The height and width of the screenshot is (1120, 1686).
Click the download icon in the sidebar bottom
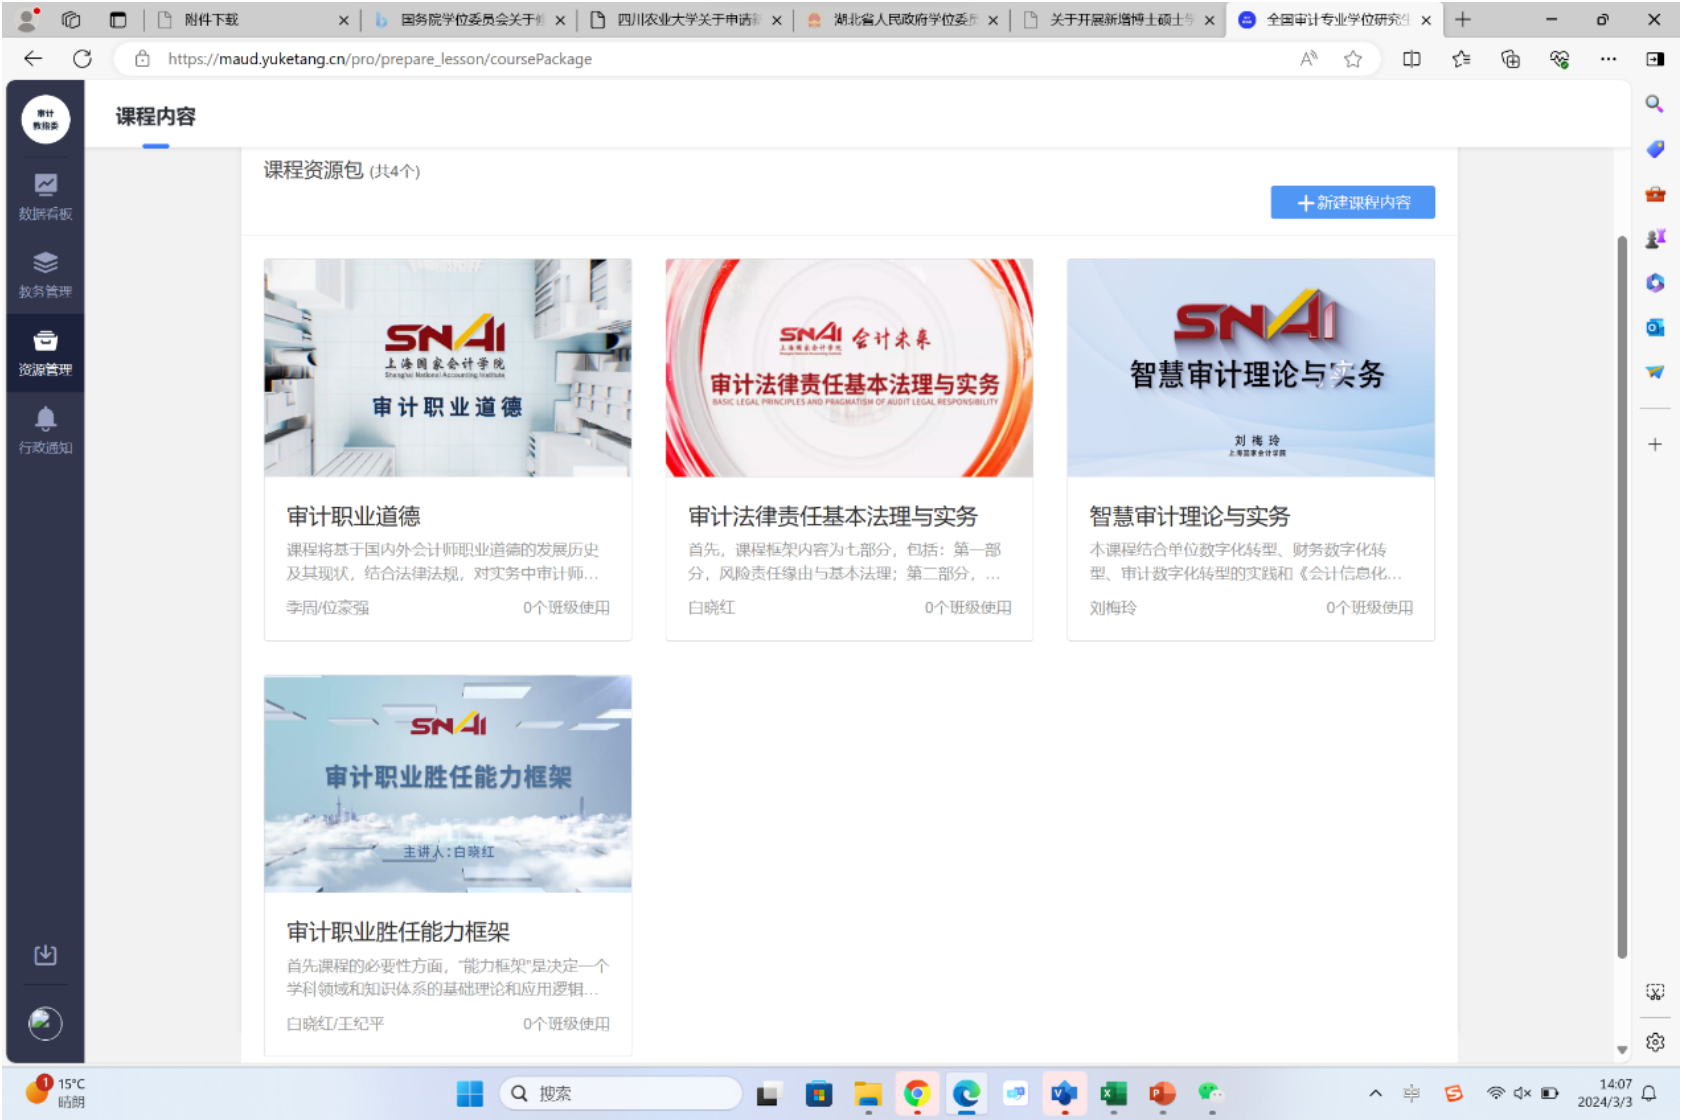pos(45,955)
